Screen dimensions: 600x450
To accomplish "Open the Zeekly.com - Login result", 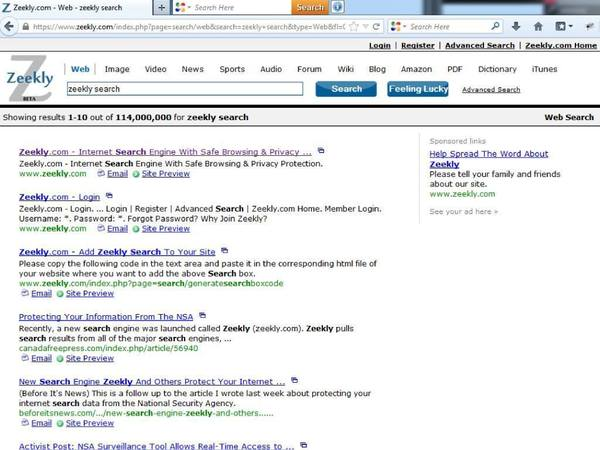I will (x=59, y=197).
